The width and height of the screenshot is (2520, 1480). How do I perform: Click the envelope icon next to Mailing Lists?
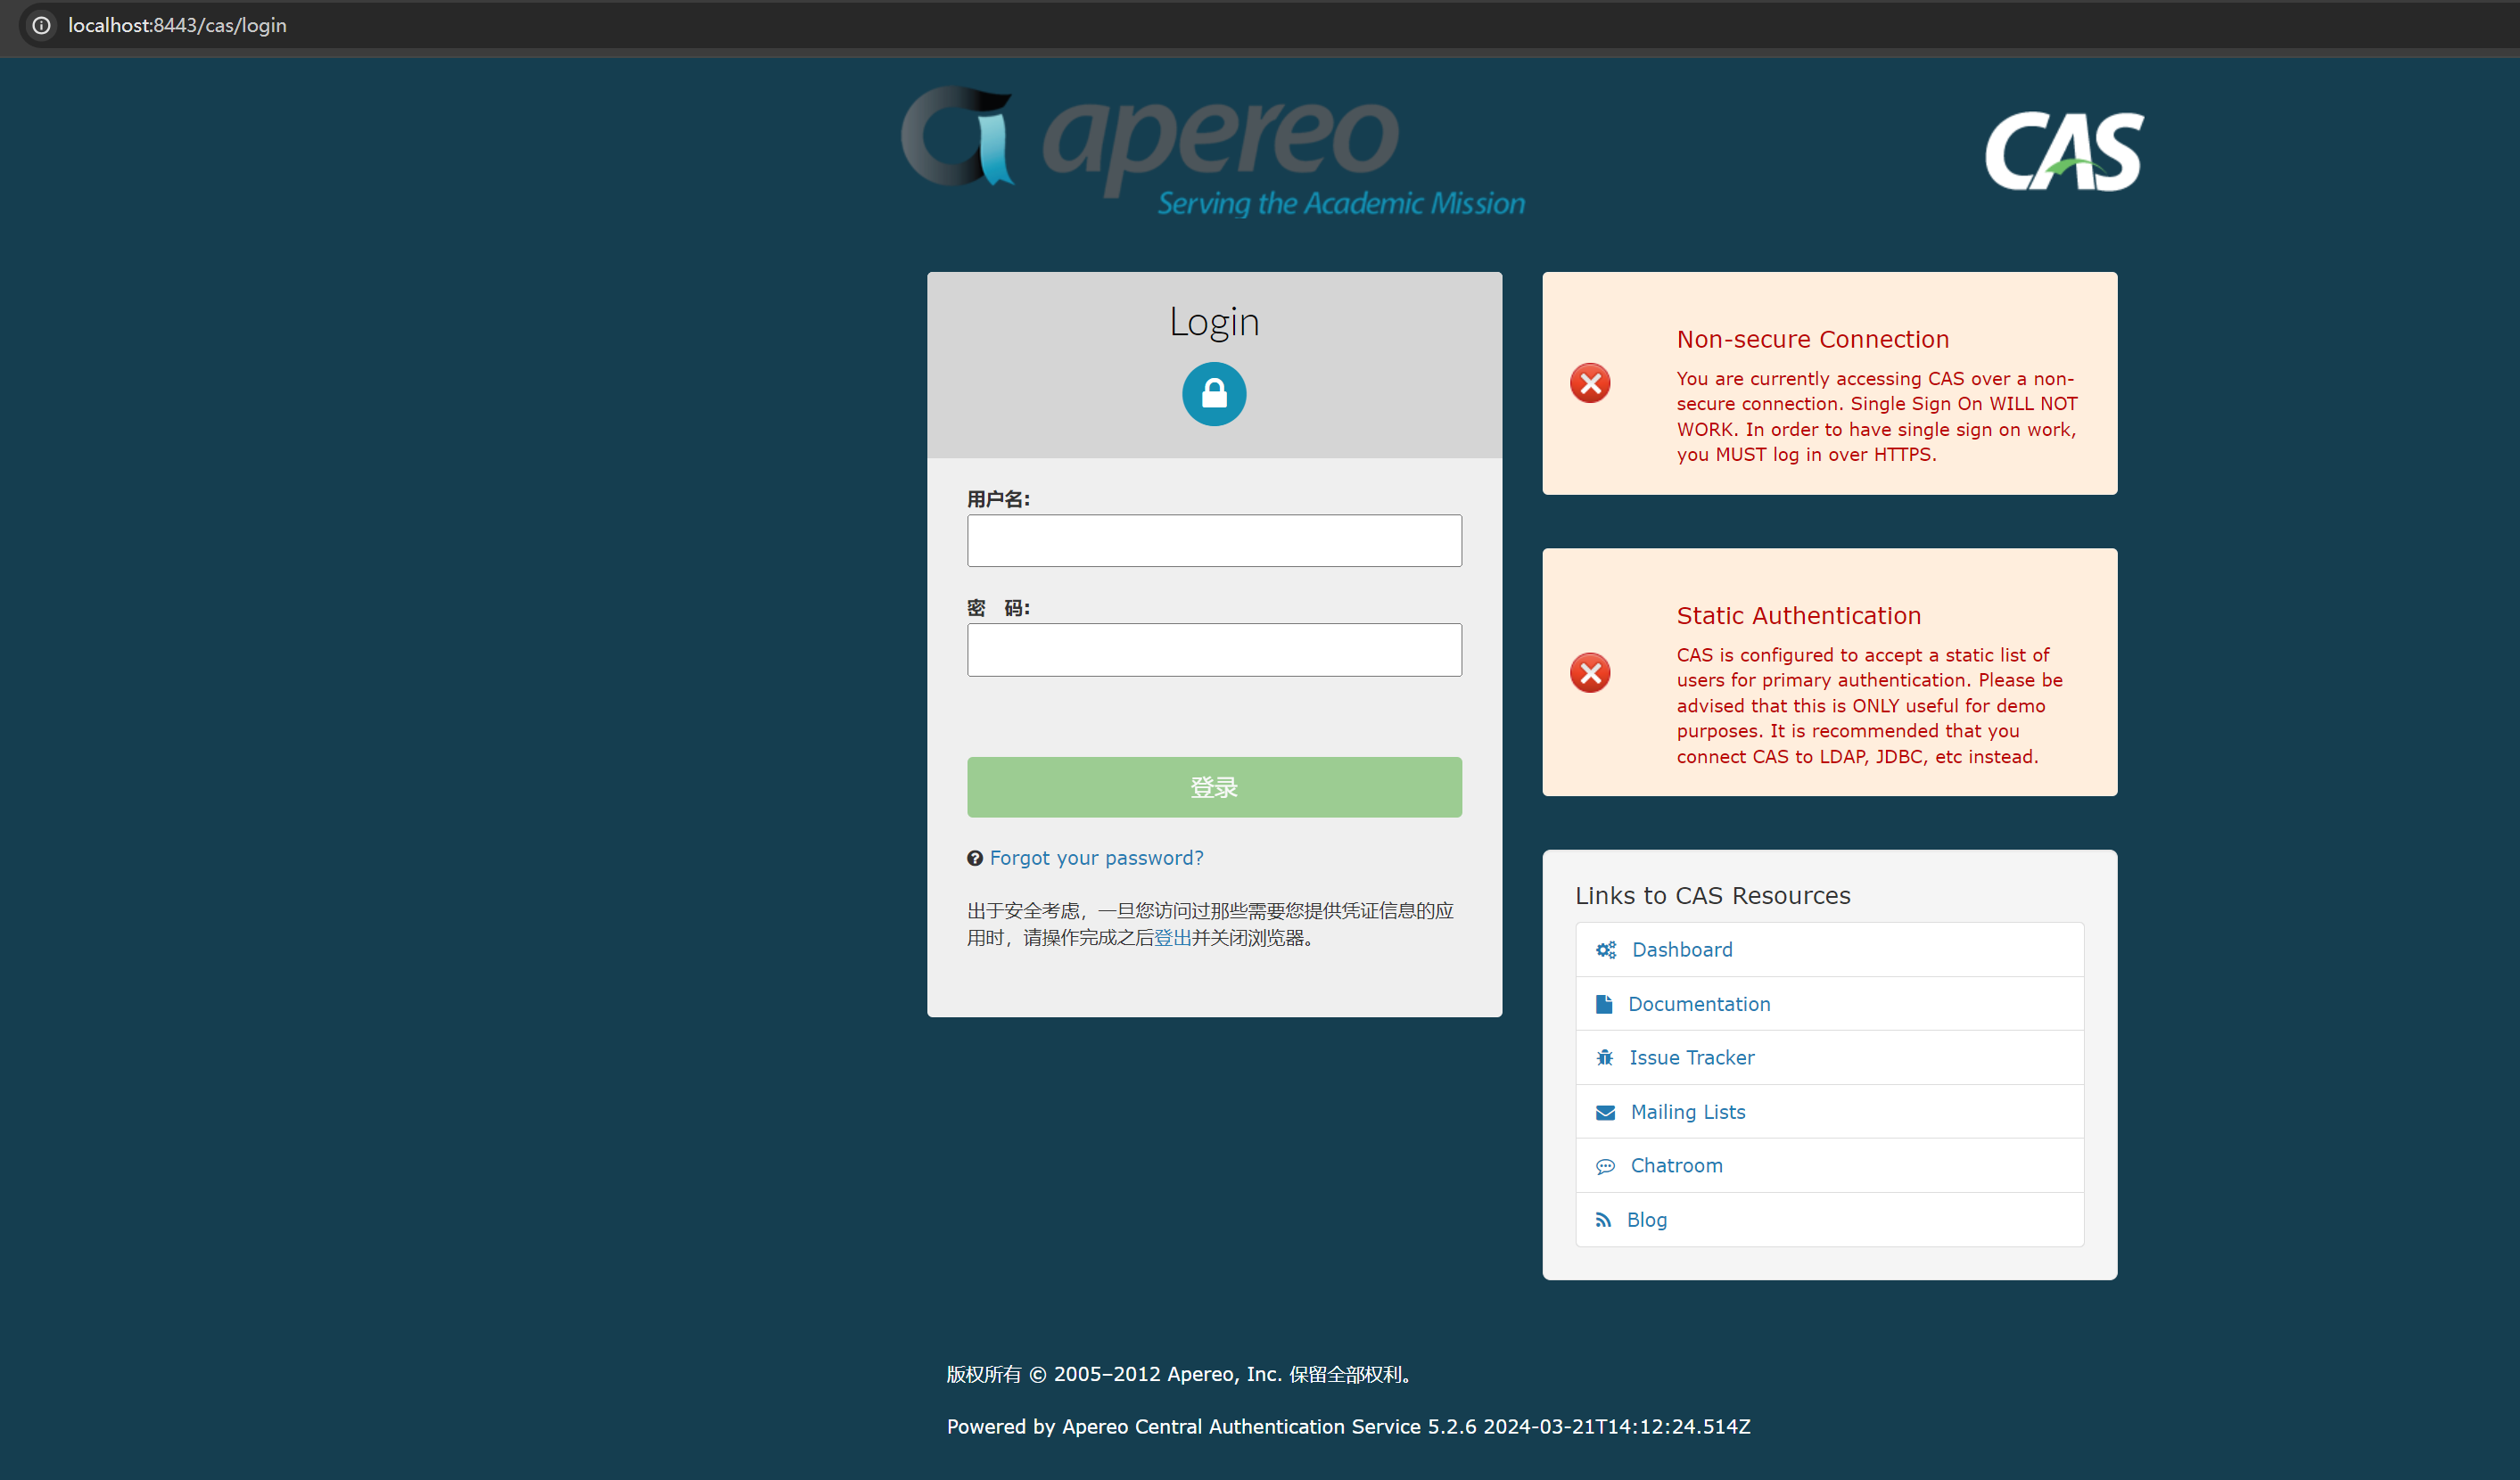[x=1605, y=1112]
